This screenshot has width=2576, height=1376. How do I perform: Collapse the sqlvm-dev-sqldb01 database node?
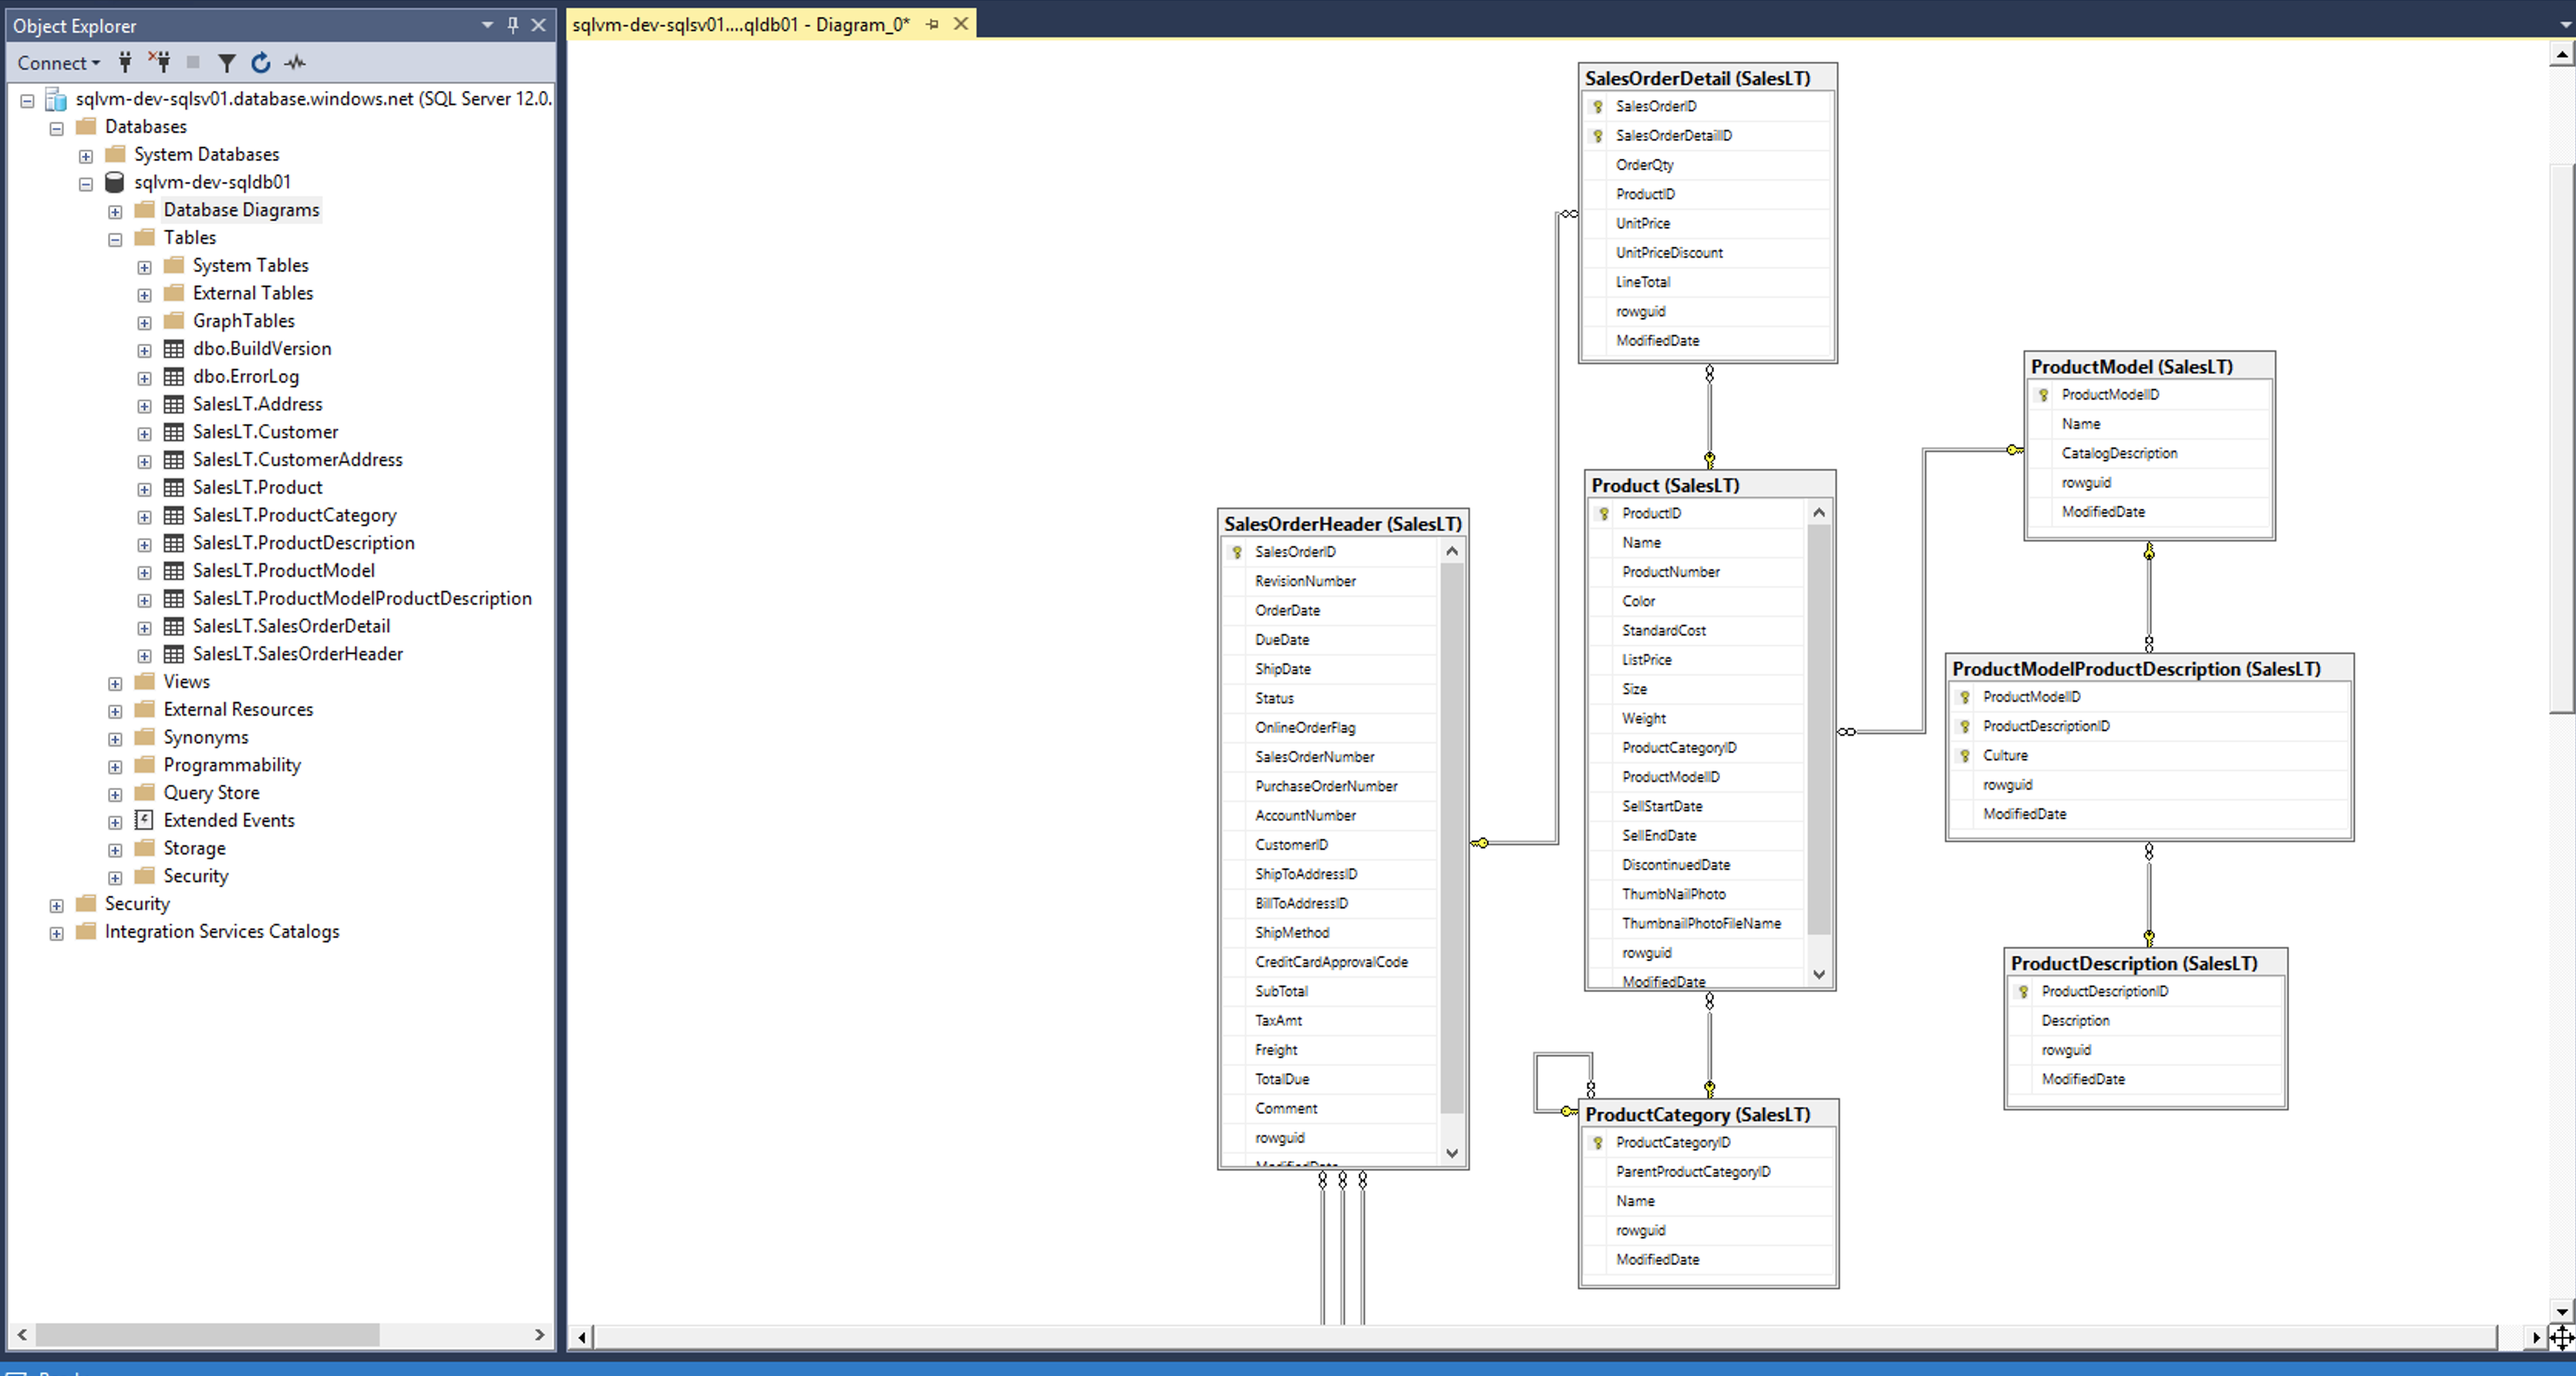pos(86,184)
